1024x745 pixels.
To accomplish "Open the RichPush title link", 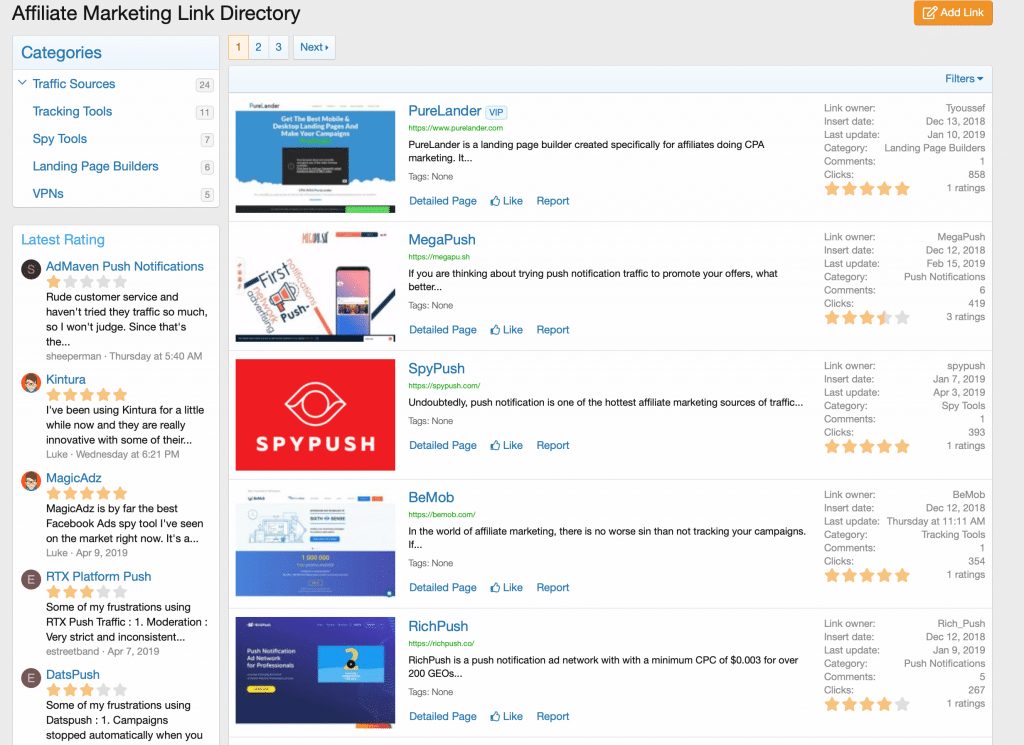I will coord(438,626).
